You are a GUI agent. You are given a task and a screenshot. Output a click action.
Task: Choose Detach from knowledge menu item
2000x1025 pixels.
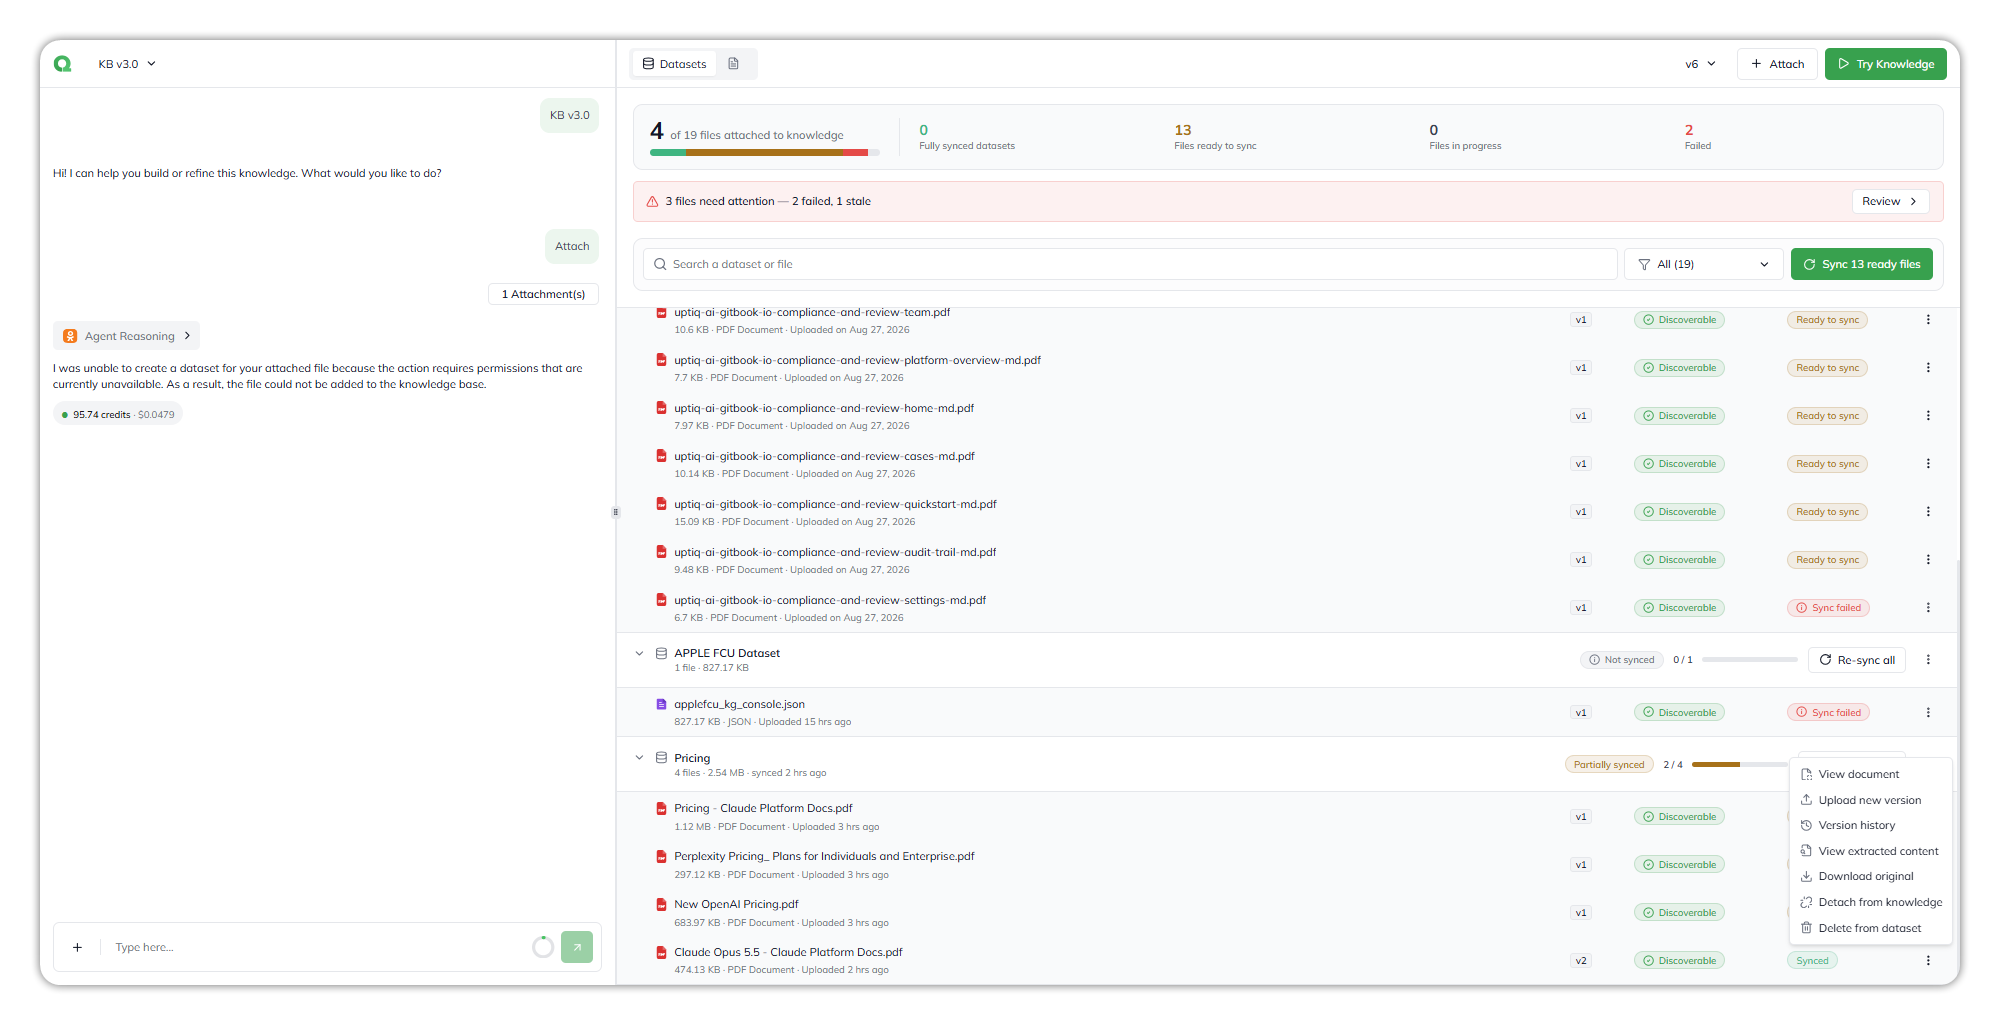tap(1870, 903)
